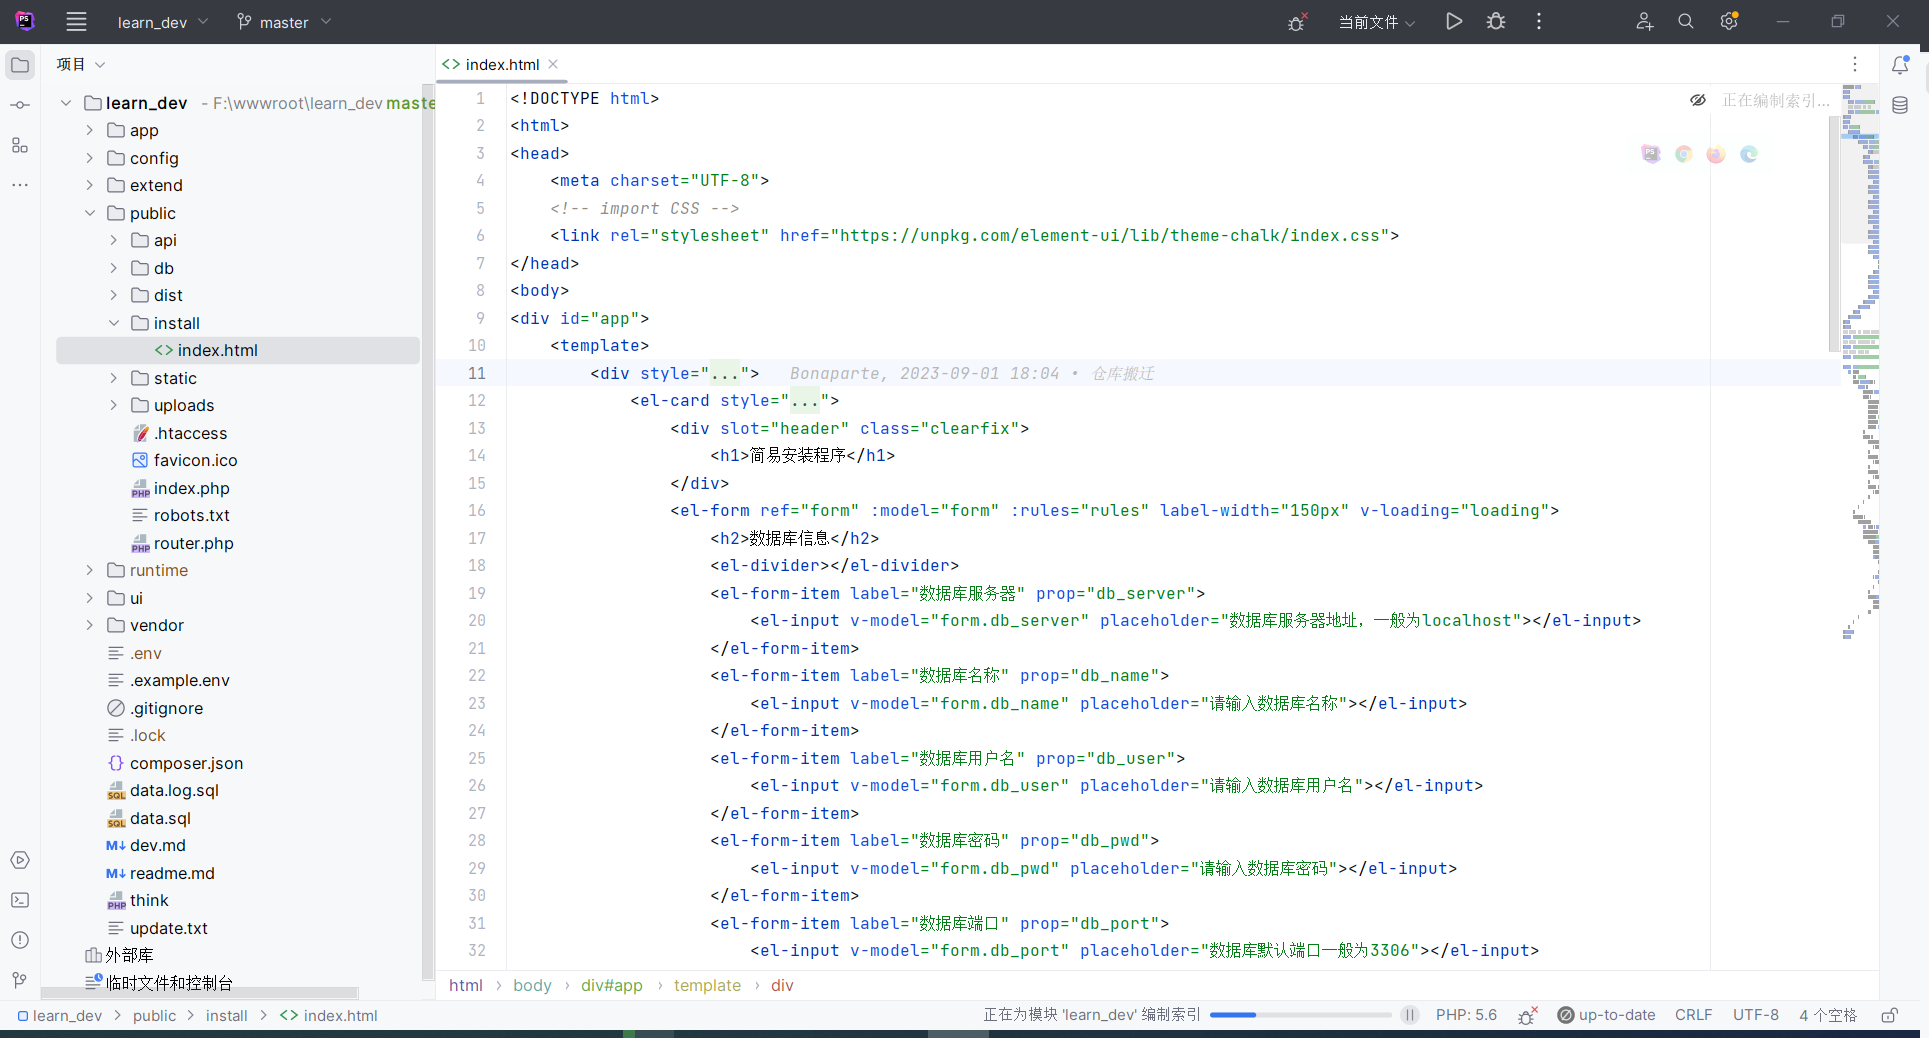Pause the indexing progress

coord(1410,1015)
